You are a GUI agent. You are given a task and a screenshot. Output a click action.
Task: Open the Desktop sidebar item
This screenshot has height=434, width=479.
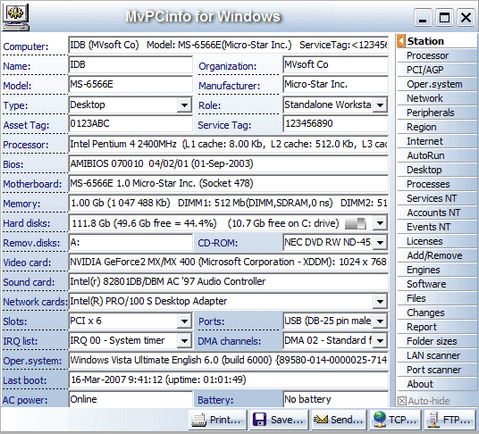pyautogui.click(x=437, y=170)
